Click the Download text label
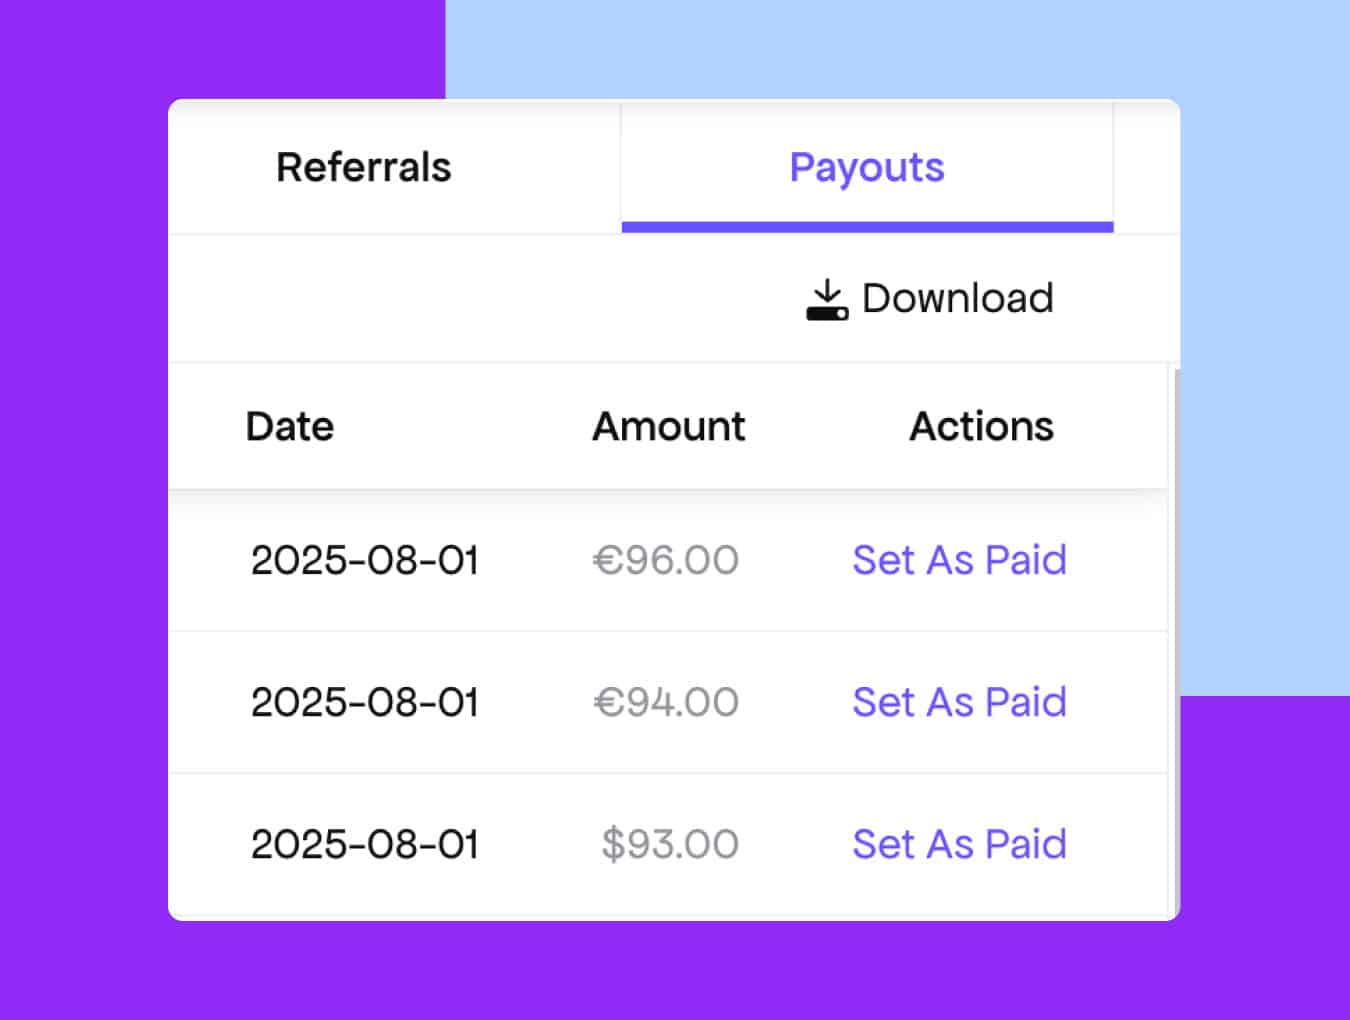The image size is (1350, 1020). tap(957, 298)
